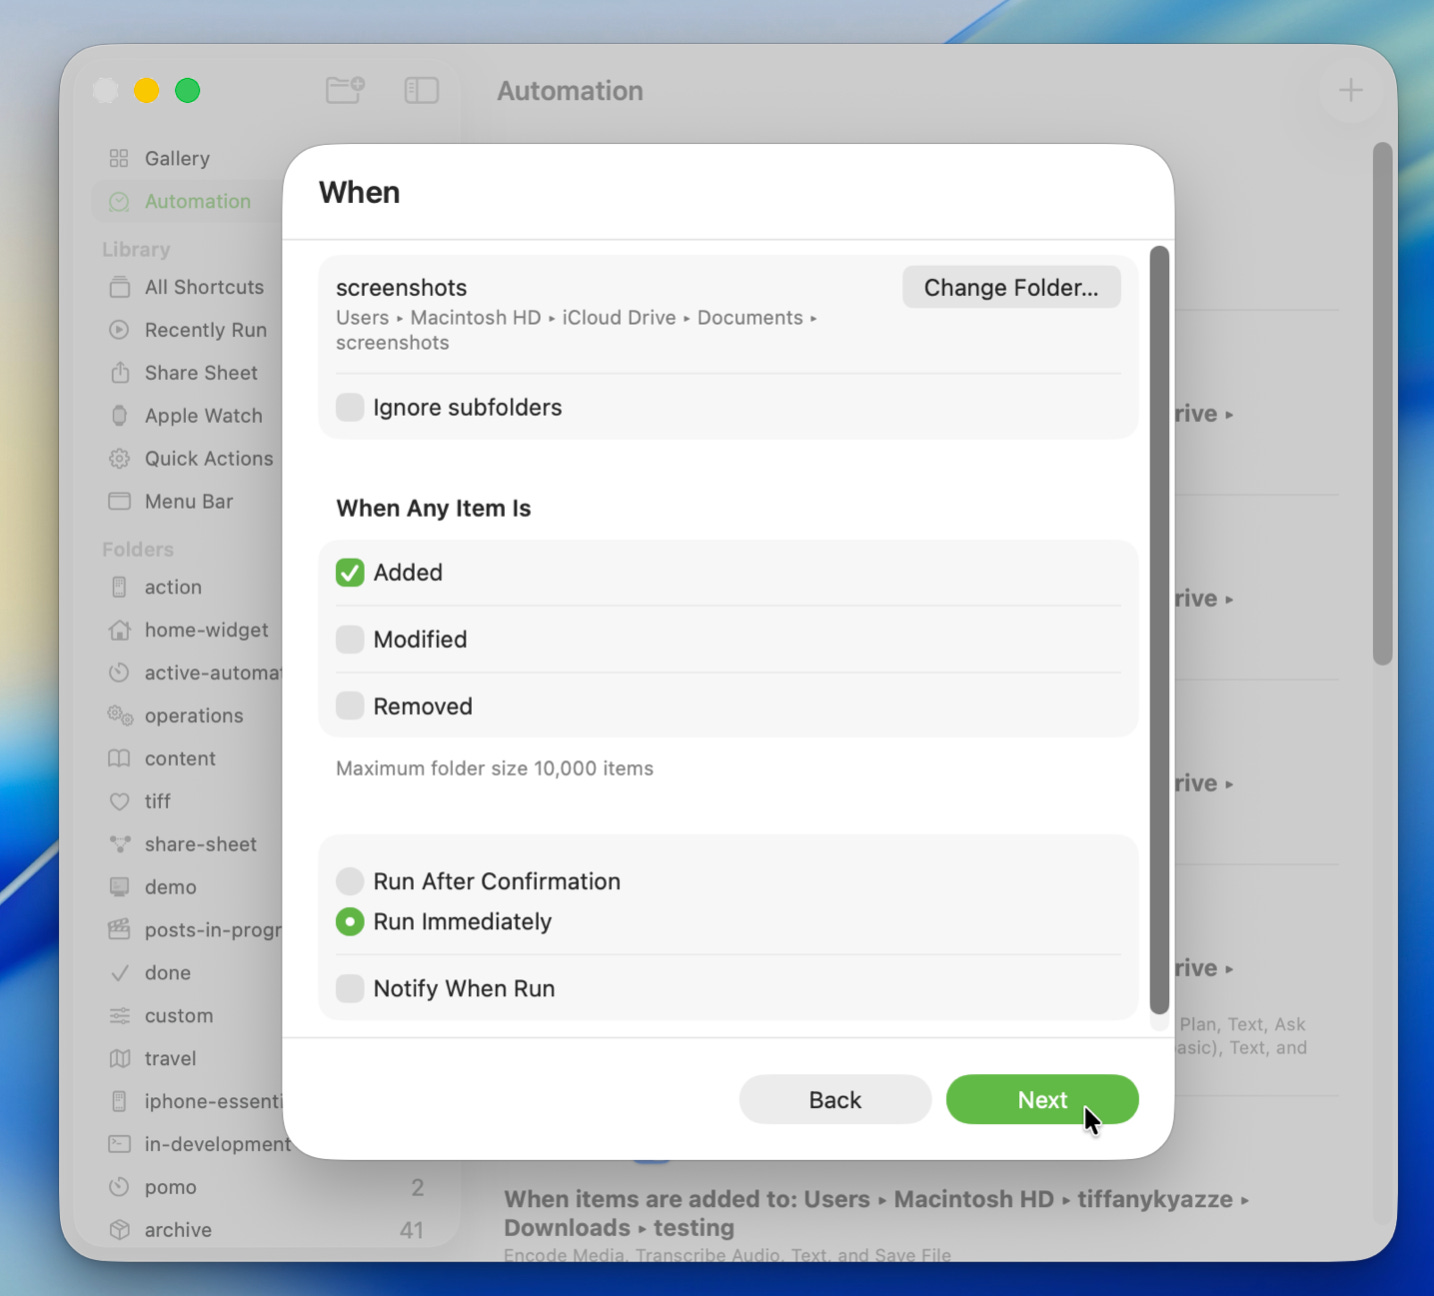Viewport: 1434px width, 1296px height.
Task: Click the in-development terminal icon
Action: coord(119,1144)
